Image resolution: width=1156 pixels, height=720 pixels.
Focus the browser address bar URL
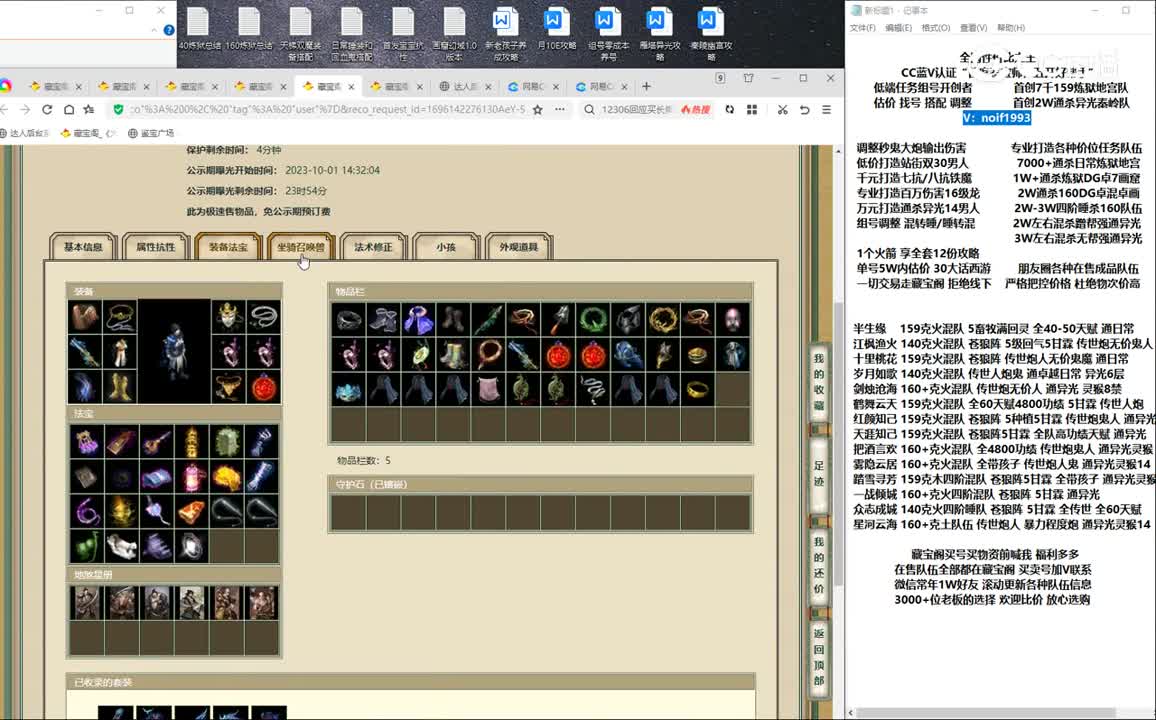(328, 110)
